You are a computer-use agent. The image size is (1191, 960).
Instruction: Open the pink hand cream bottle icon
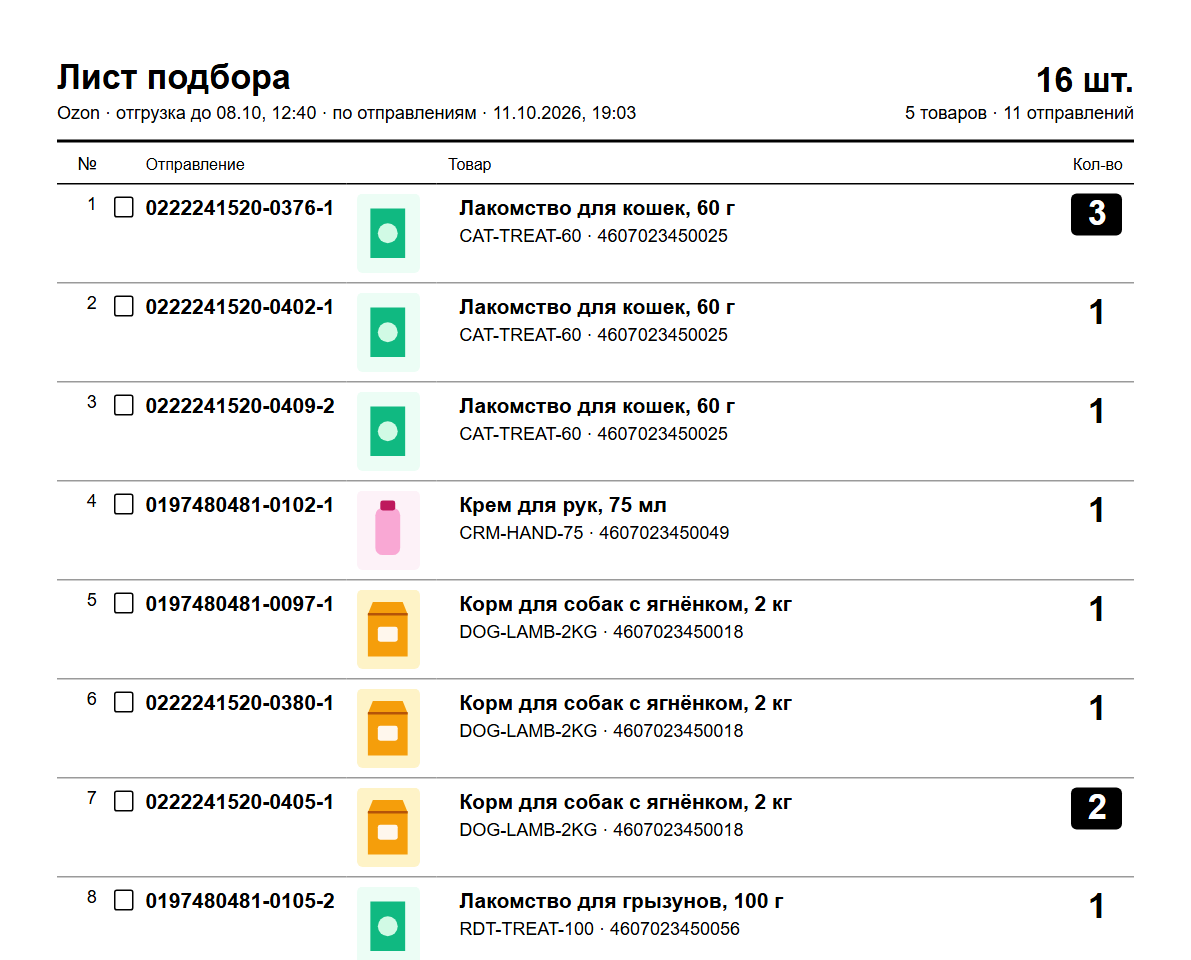[388, 530]
